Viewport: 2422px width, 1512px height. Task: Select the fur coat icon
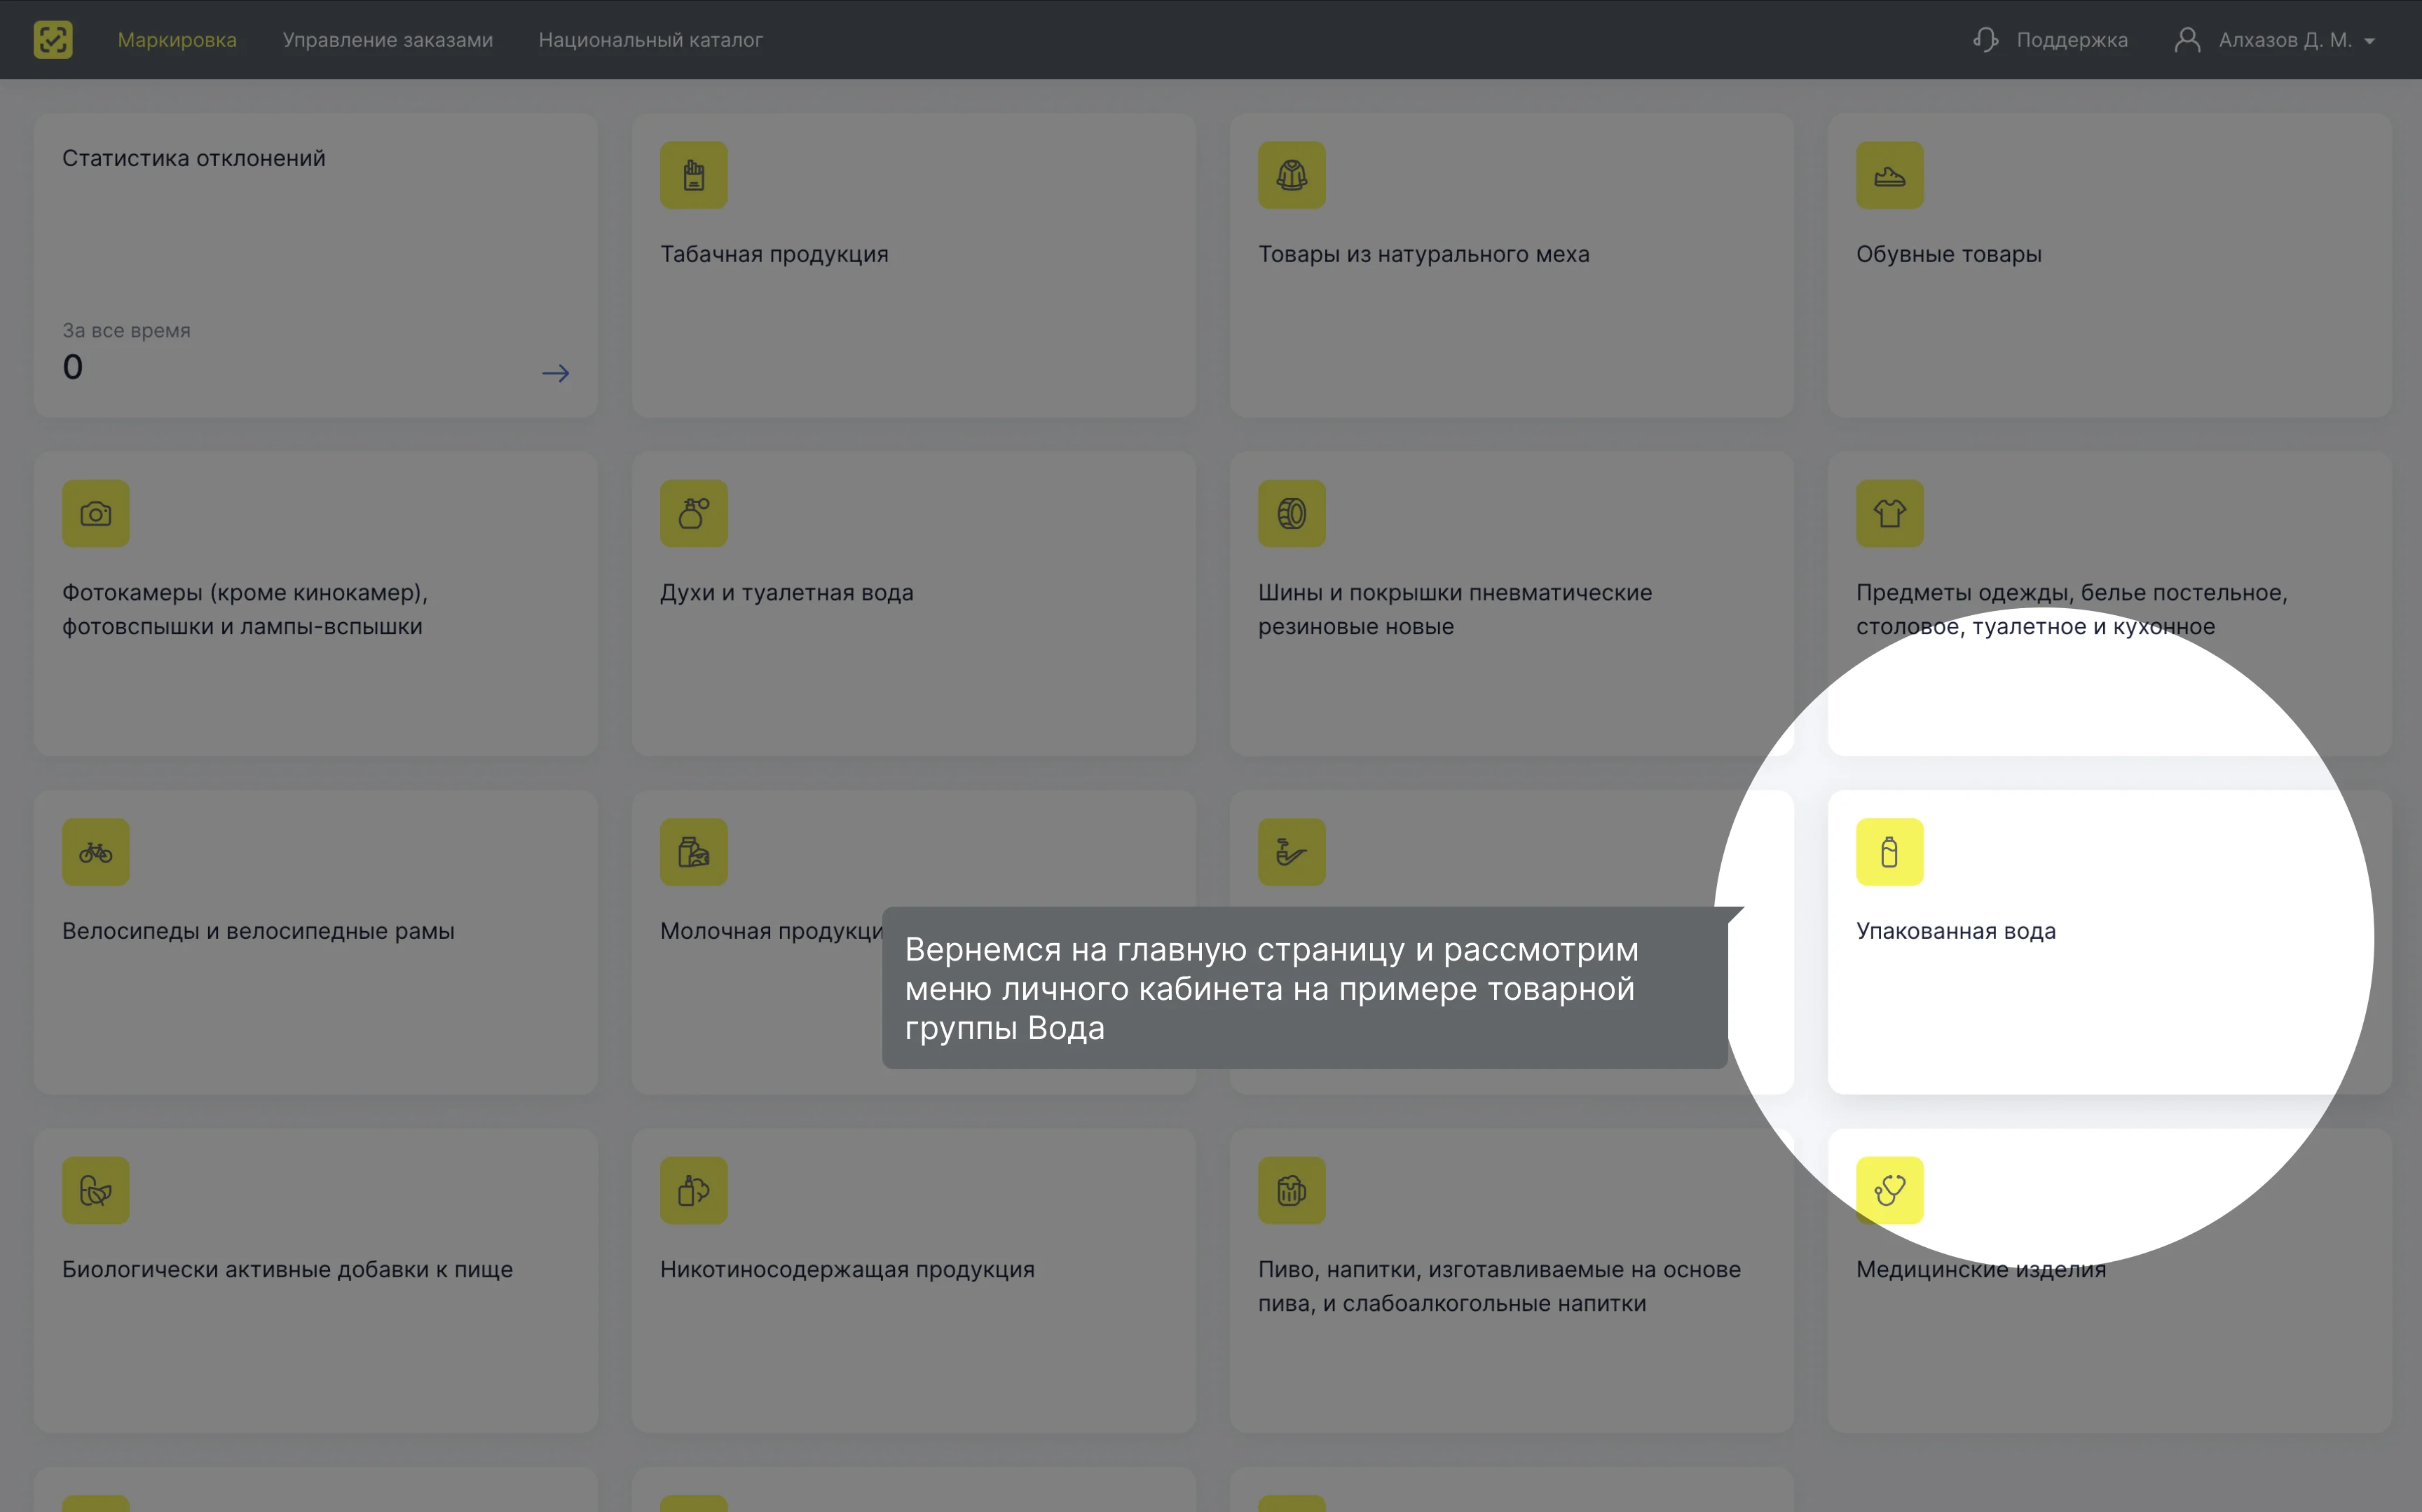click(1292, 175)
